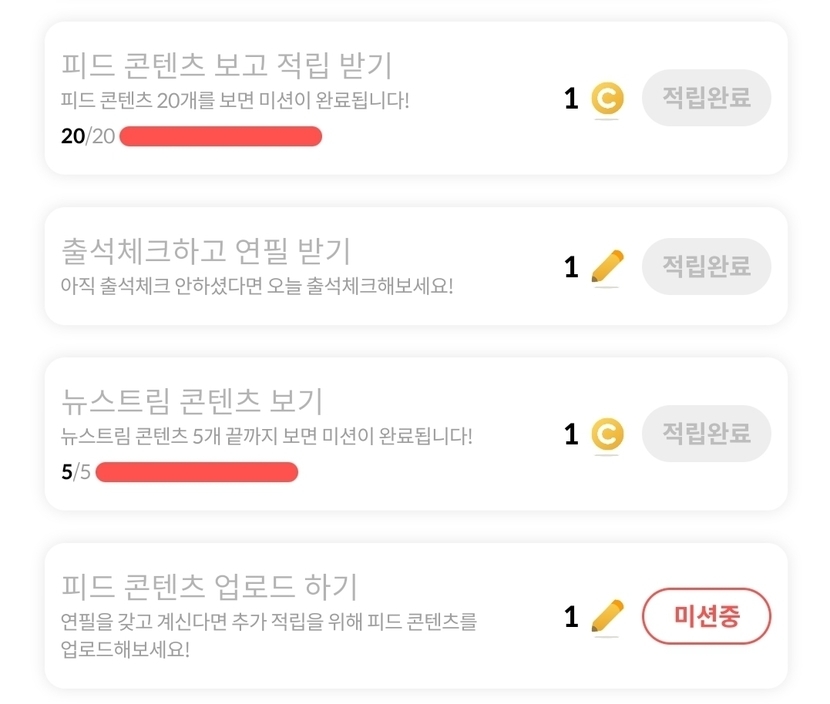The height and width of the screenshot is (704, 830).
Task: Click the 5/5 red progress bar
Action: tap(196, 472)
